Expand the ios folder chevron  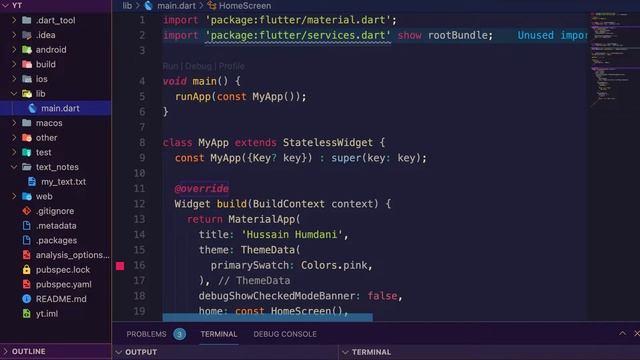pos(14,79)
